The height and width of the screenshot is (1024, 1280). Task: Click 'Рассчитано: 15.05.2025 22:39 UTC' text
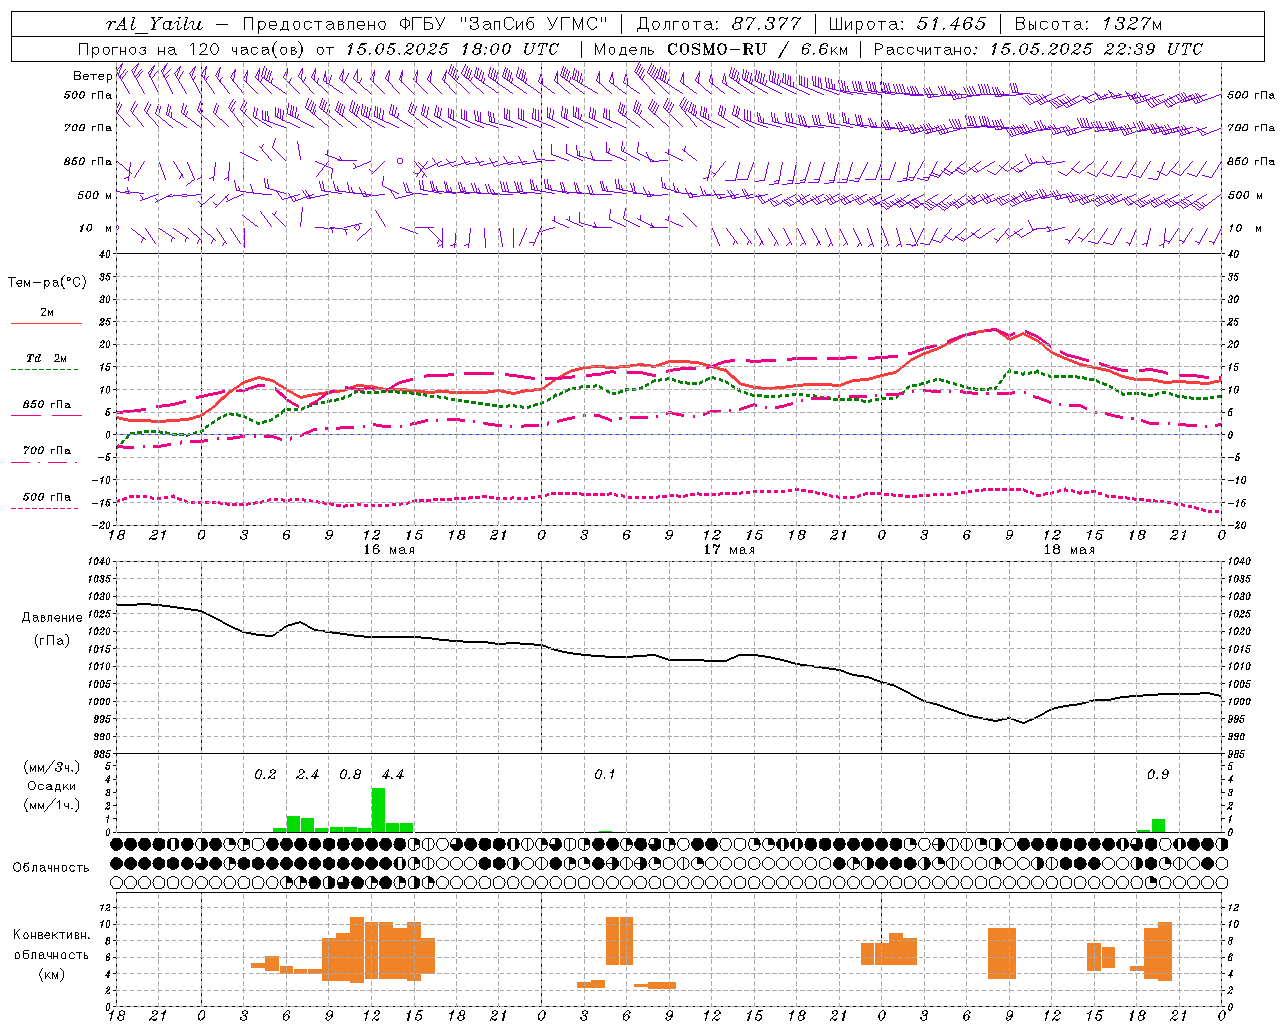[1038, 49]
